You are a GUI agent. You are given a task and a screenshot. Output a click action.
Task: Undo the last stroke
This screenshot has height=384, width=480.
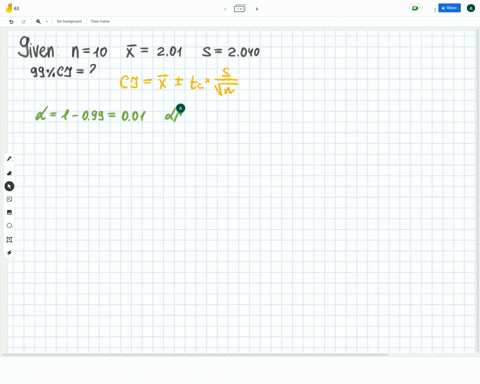(x=11, y=22)
